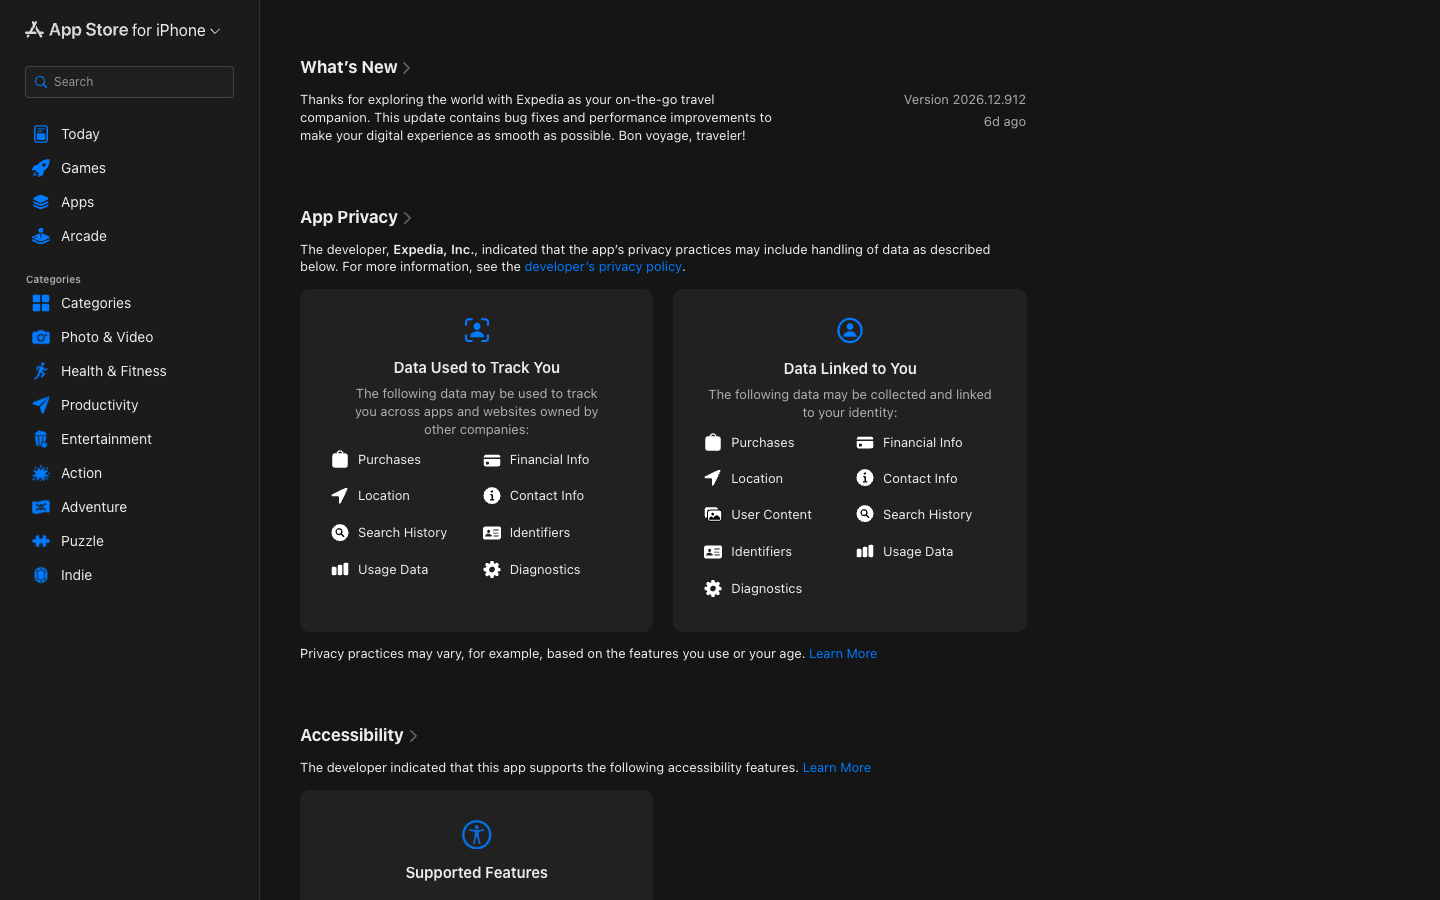
Task: Click User Content icon in linked card
Action: point(713,515)
